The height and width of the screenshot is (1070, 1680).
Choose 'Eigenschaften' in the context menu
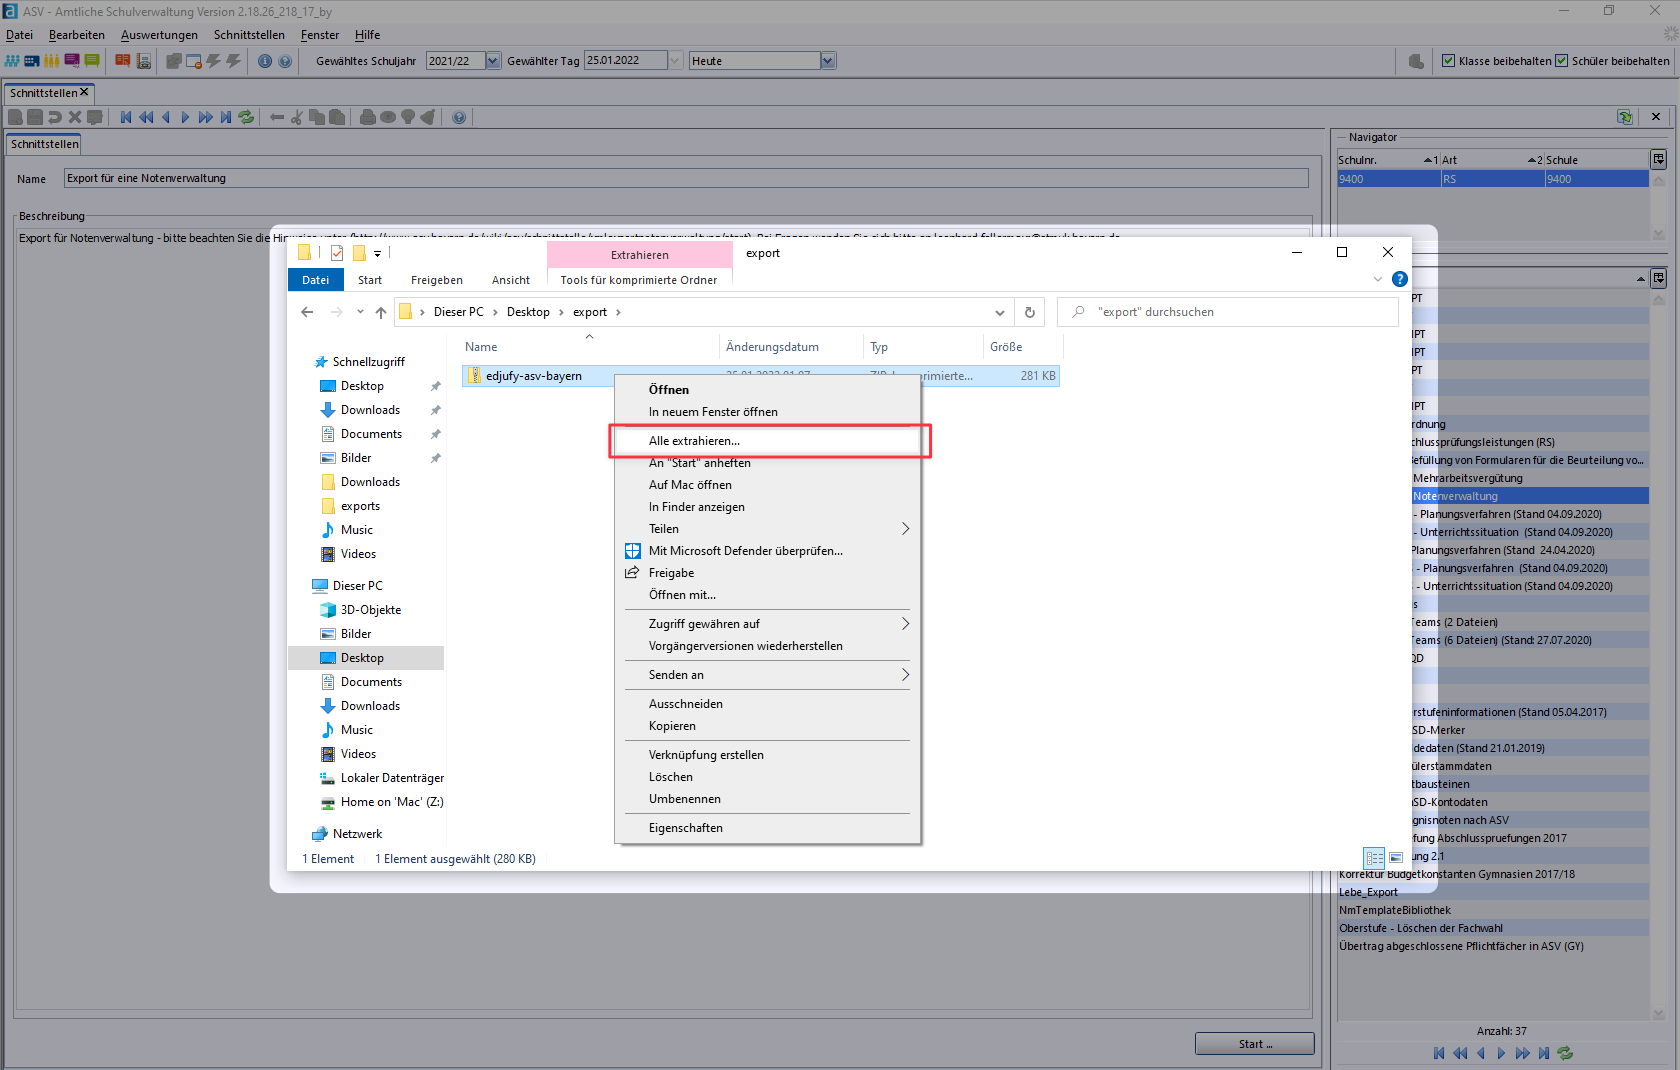tap(685, 828)
